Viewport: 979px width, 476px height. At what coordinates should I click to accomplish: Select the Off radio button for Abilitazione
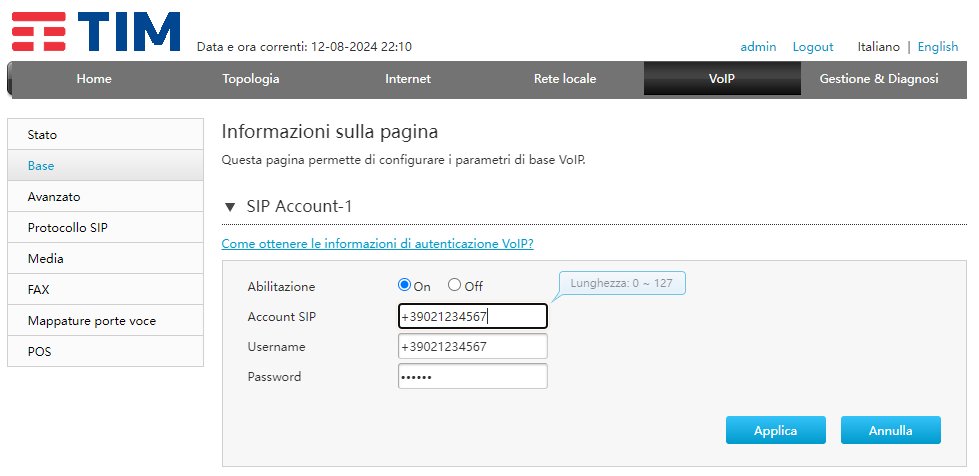[455, 285]
